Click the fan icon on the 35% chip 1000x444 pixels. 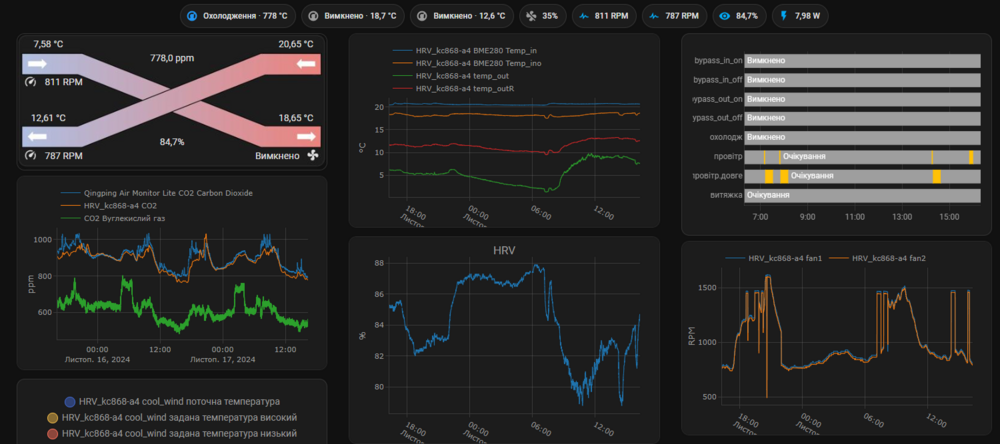531,16
